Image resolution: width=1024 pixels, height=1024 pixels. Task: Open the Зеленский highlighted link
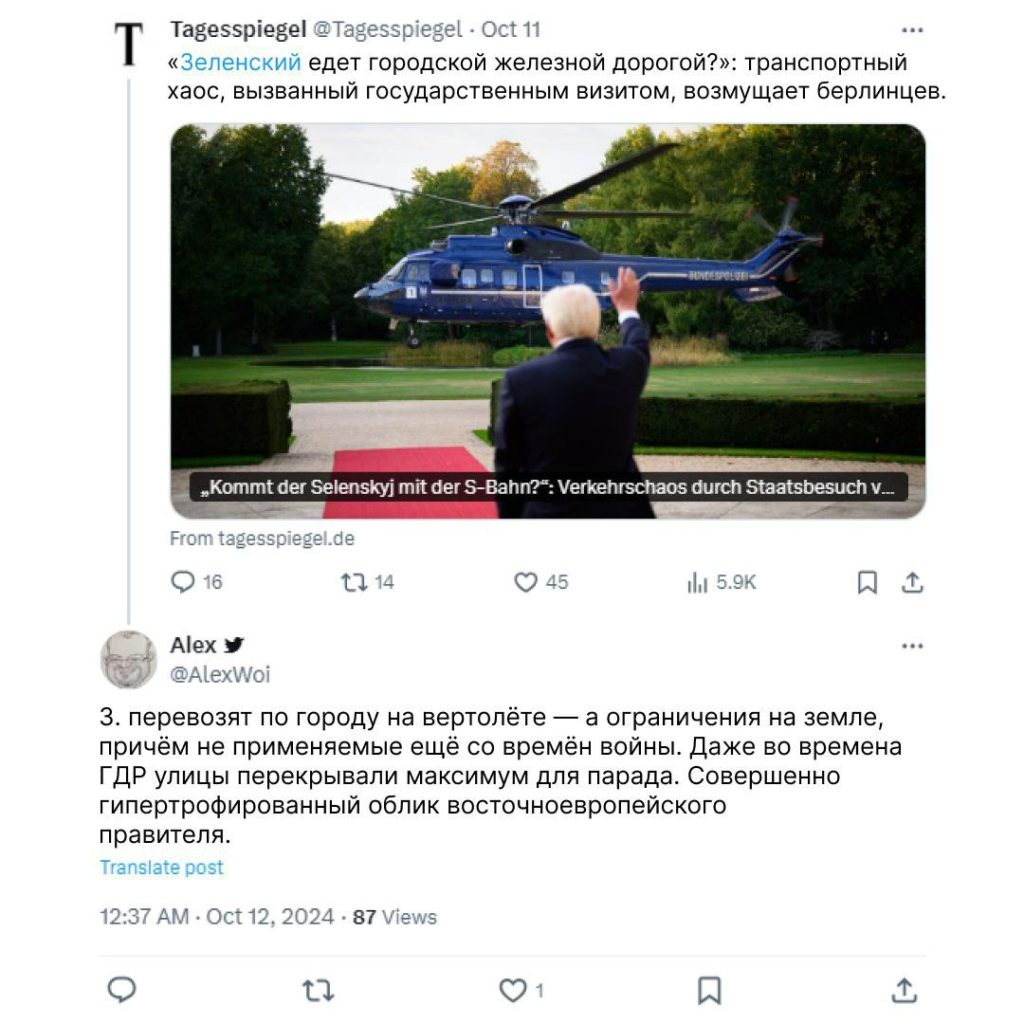pyautogui.click(x=240, y=62)
